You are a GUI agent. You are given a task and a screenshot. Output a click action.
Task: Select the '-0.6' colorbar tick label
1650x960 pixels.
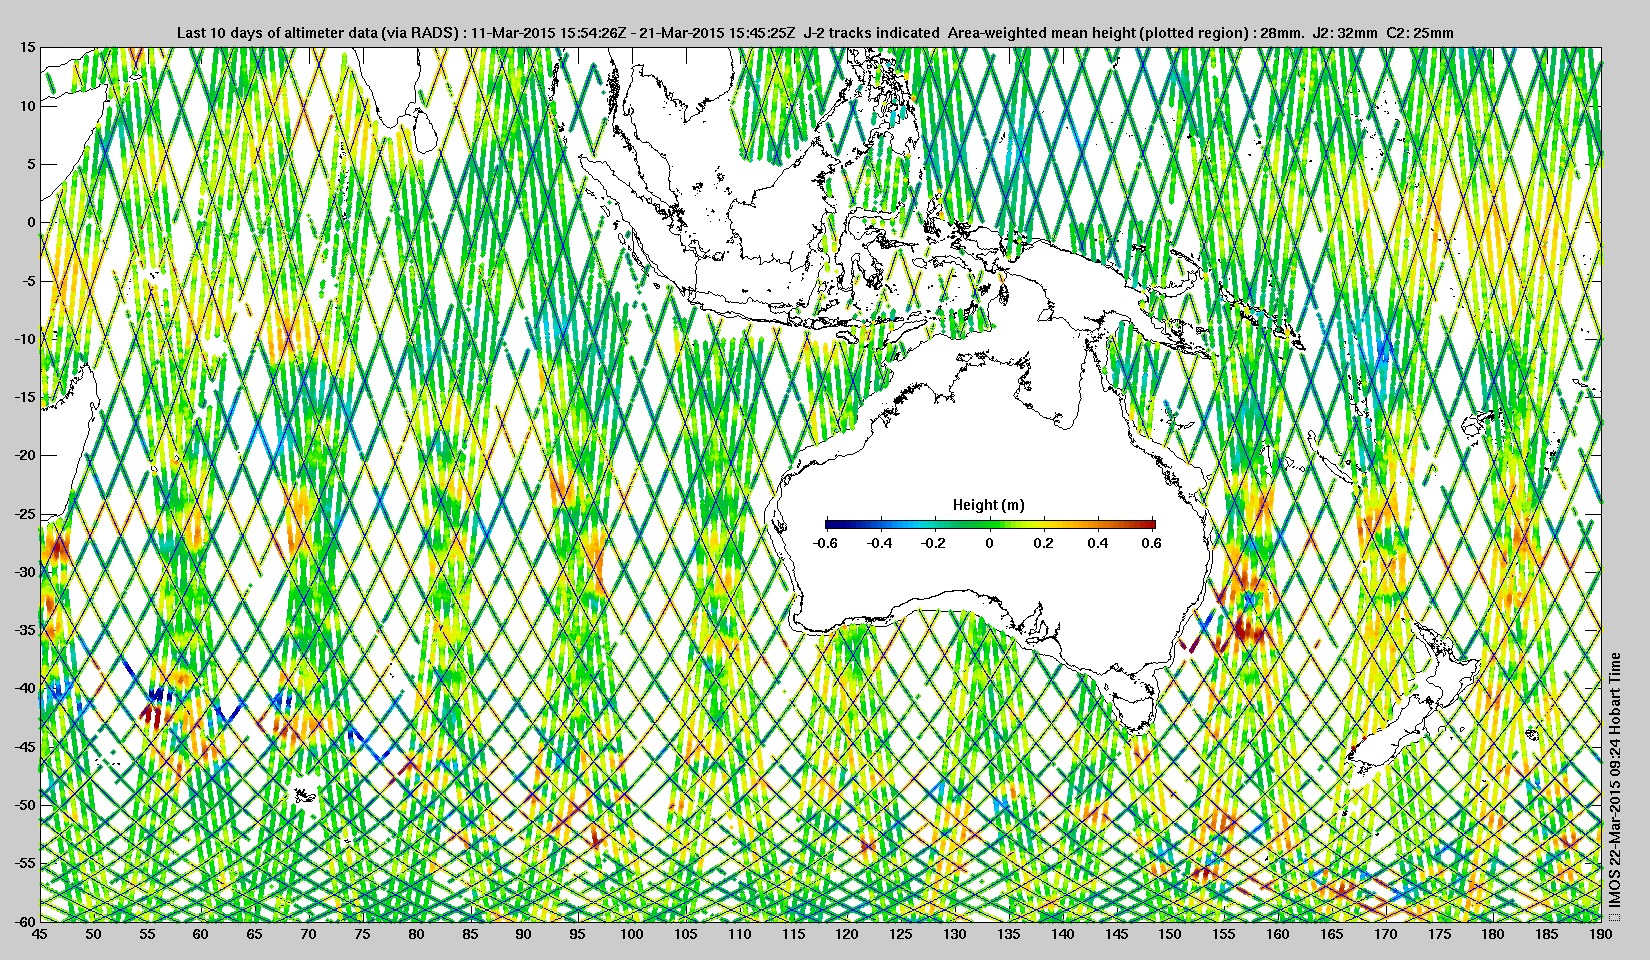coord(825,544)
